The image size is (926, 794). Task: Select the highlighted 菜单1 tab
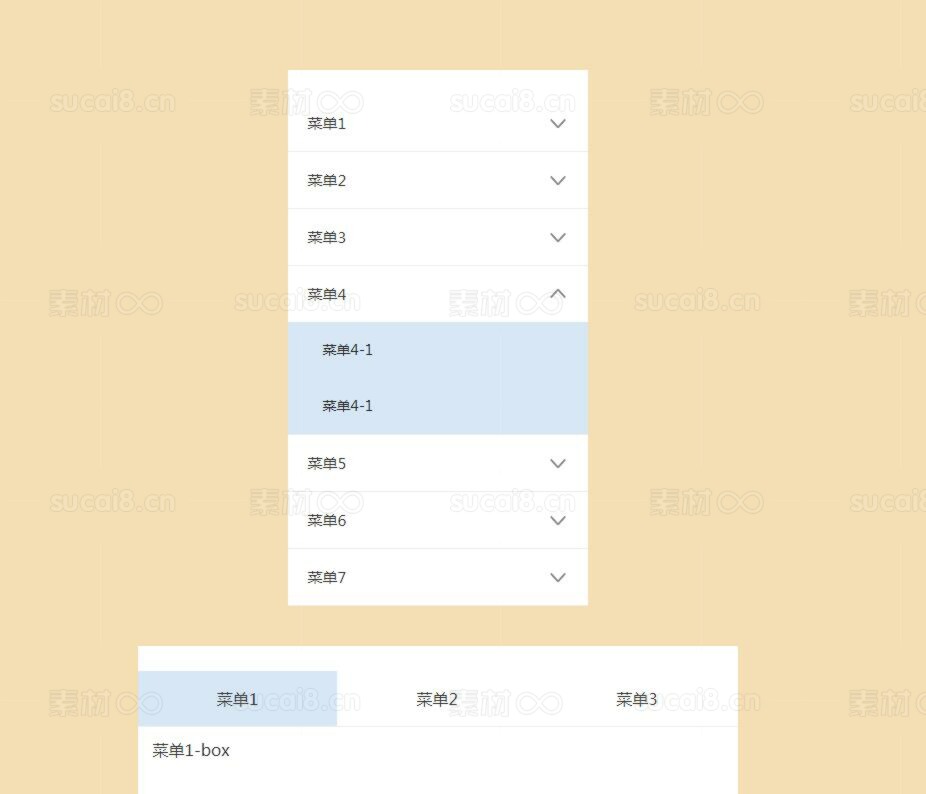(237, 700)
